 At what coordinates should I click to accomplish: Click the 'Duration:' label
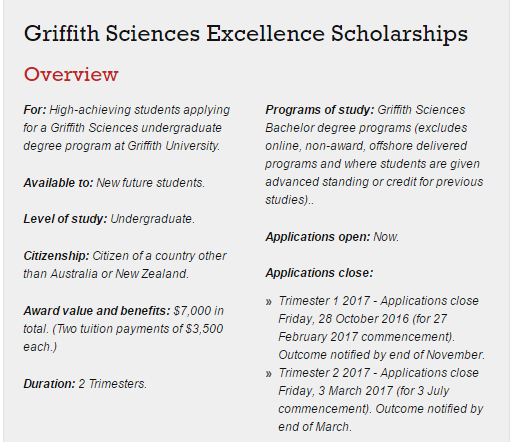pyautogui.click(x=49, y=384)
